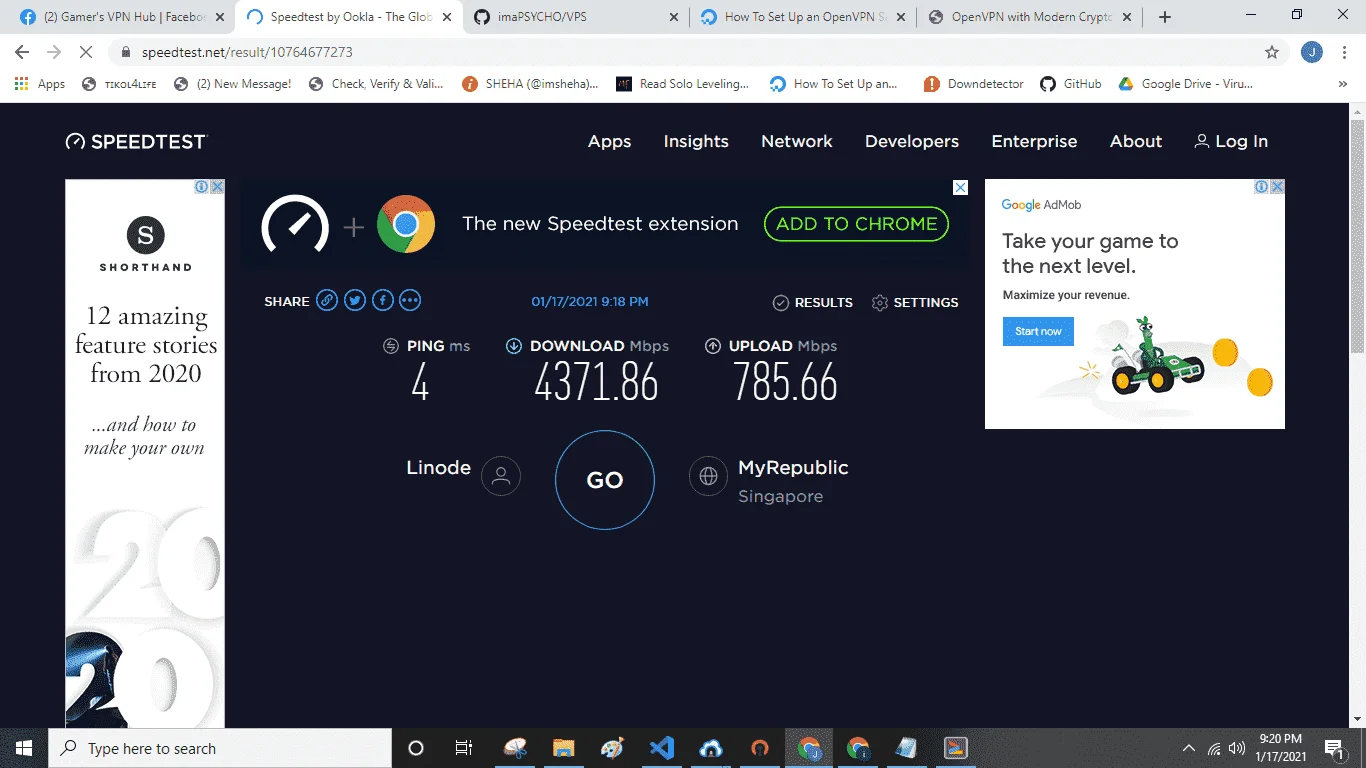This screenshot has height=768, width=1366.
Task: Switch to the How To Set Up an OpenVPN tab
Action: point(802,17)
